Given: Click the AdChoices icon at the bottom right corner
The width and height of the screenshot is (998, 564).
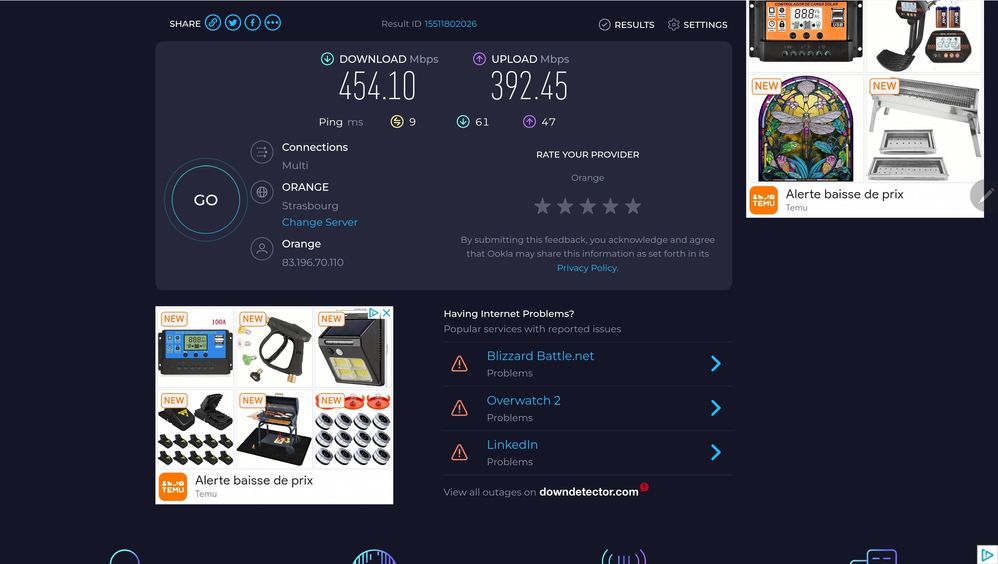Looking at the screenshot, I should point(987,554).
